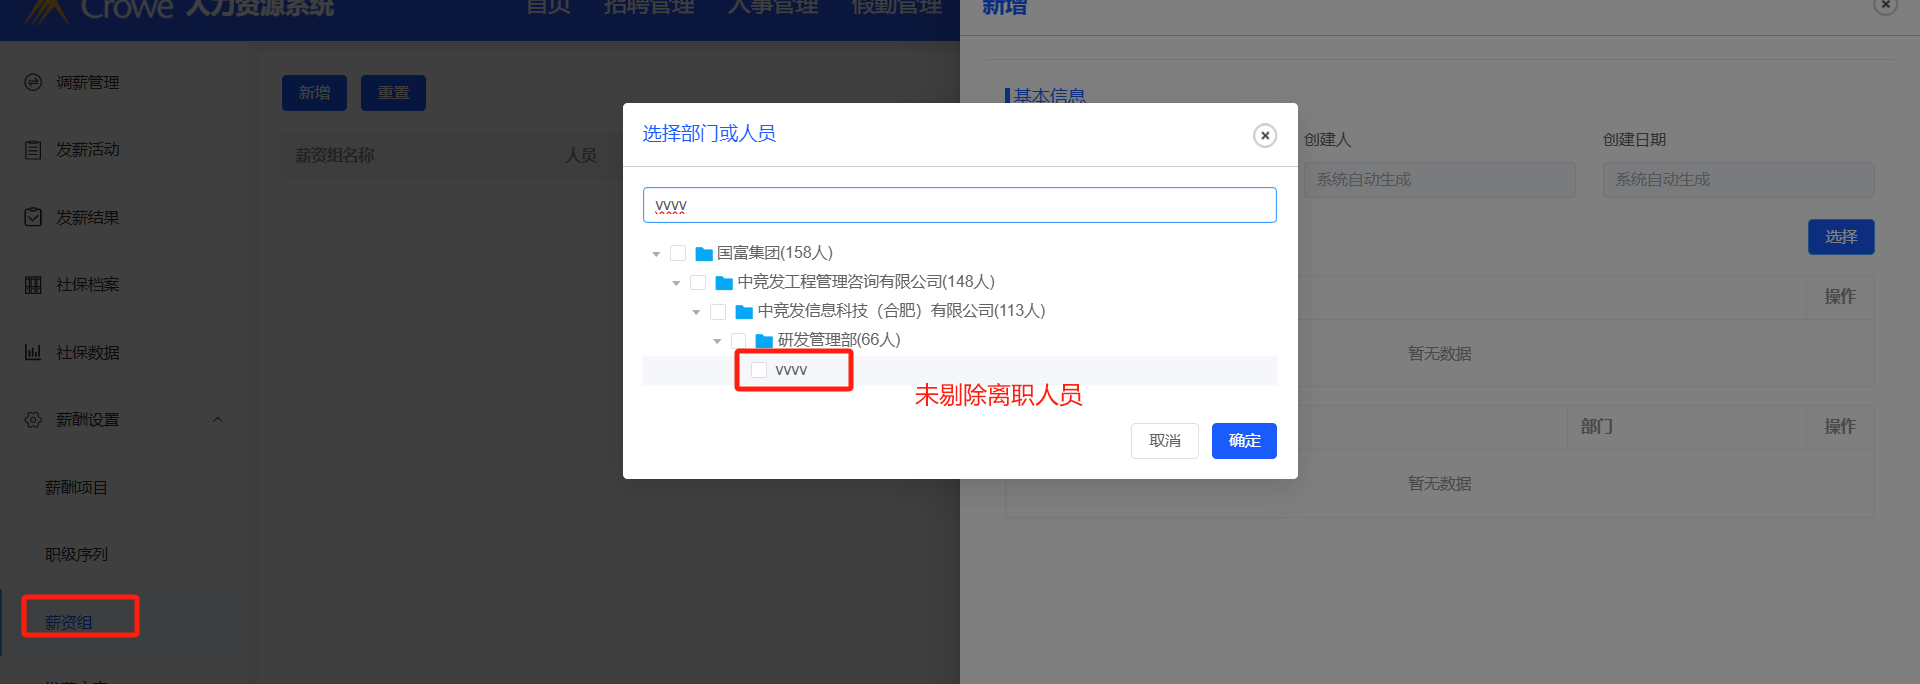Close the 选择部门或人员 dialog
The image size is (1920, 684).
pos(1265,135)
